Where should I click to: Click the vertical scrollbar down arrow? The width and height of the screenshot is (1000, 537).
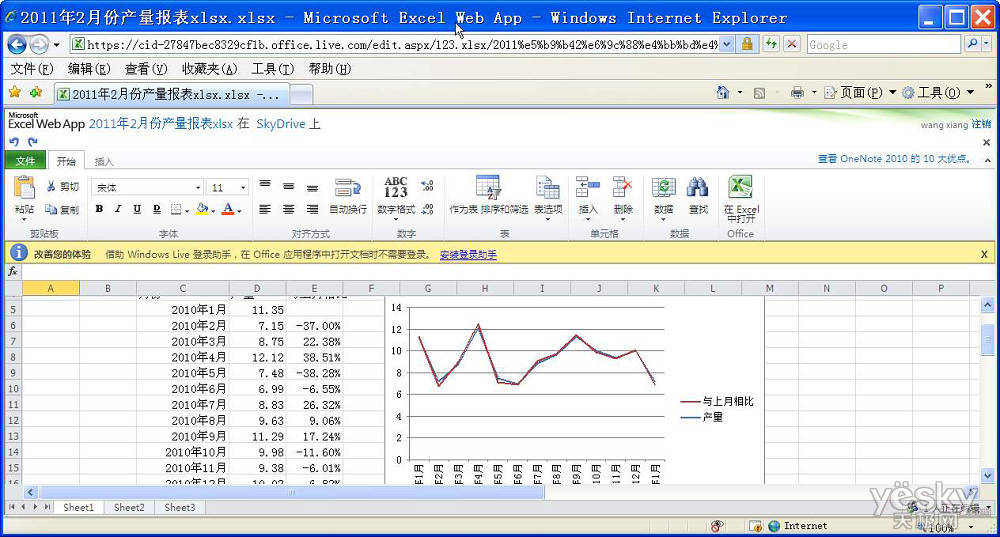(987, 475)
